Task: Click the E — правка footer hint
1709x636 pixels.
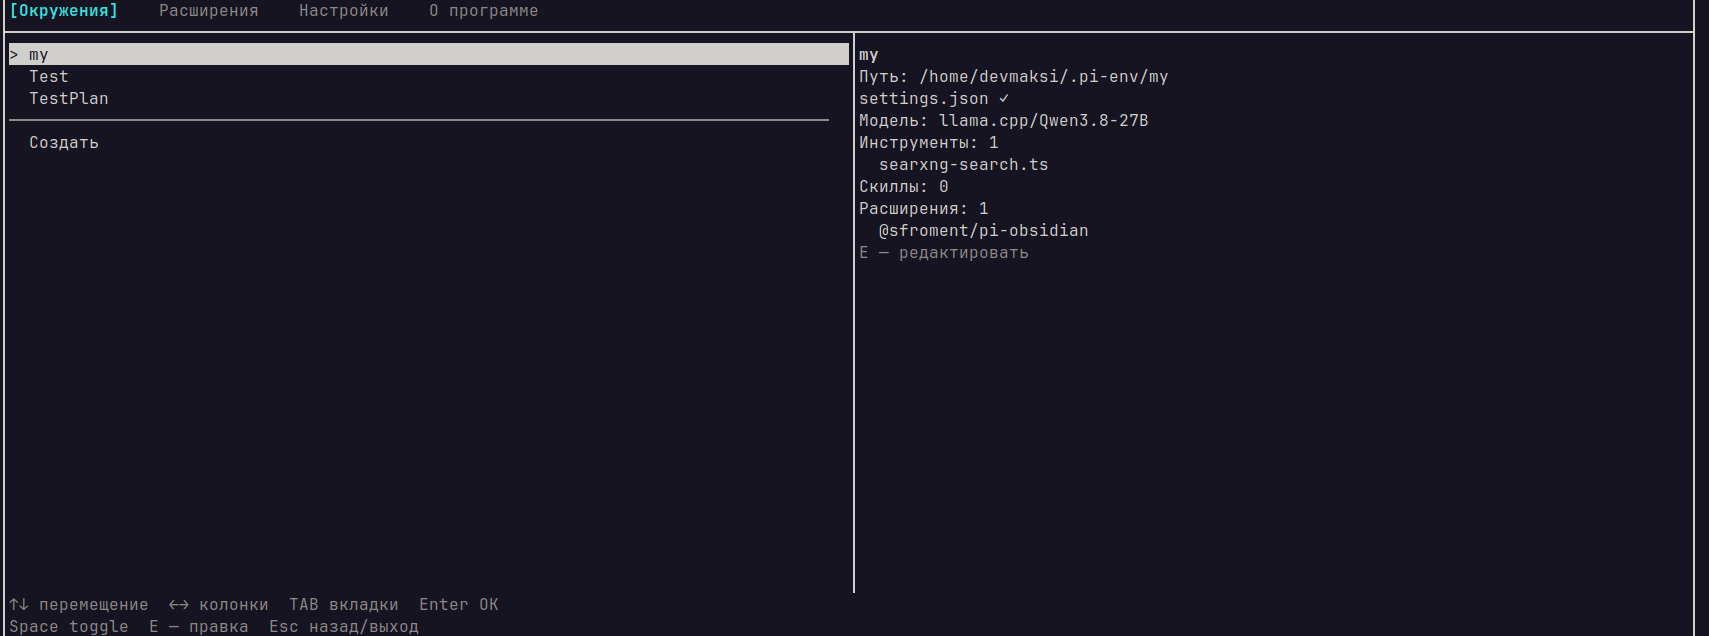Action: click(x=199, y=627)
